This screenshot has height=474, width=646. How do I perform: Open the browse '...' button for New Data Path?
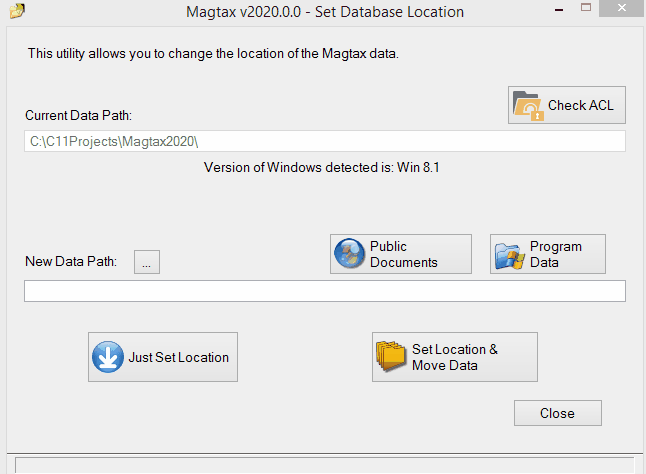(147, 262)
